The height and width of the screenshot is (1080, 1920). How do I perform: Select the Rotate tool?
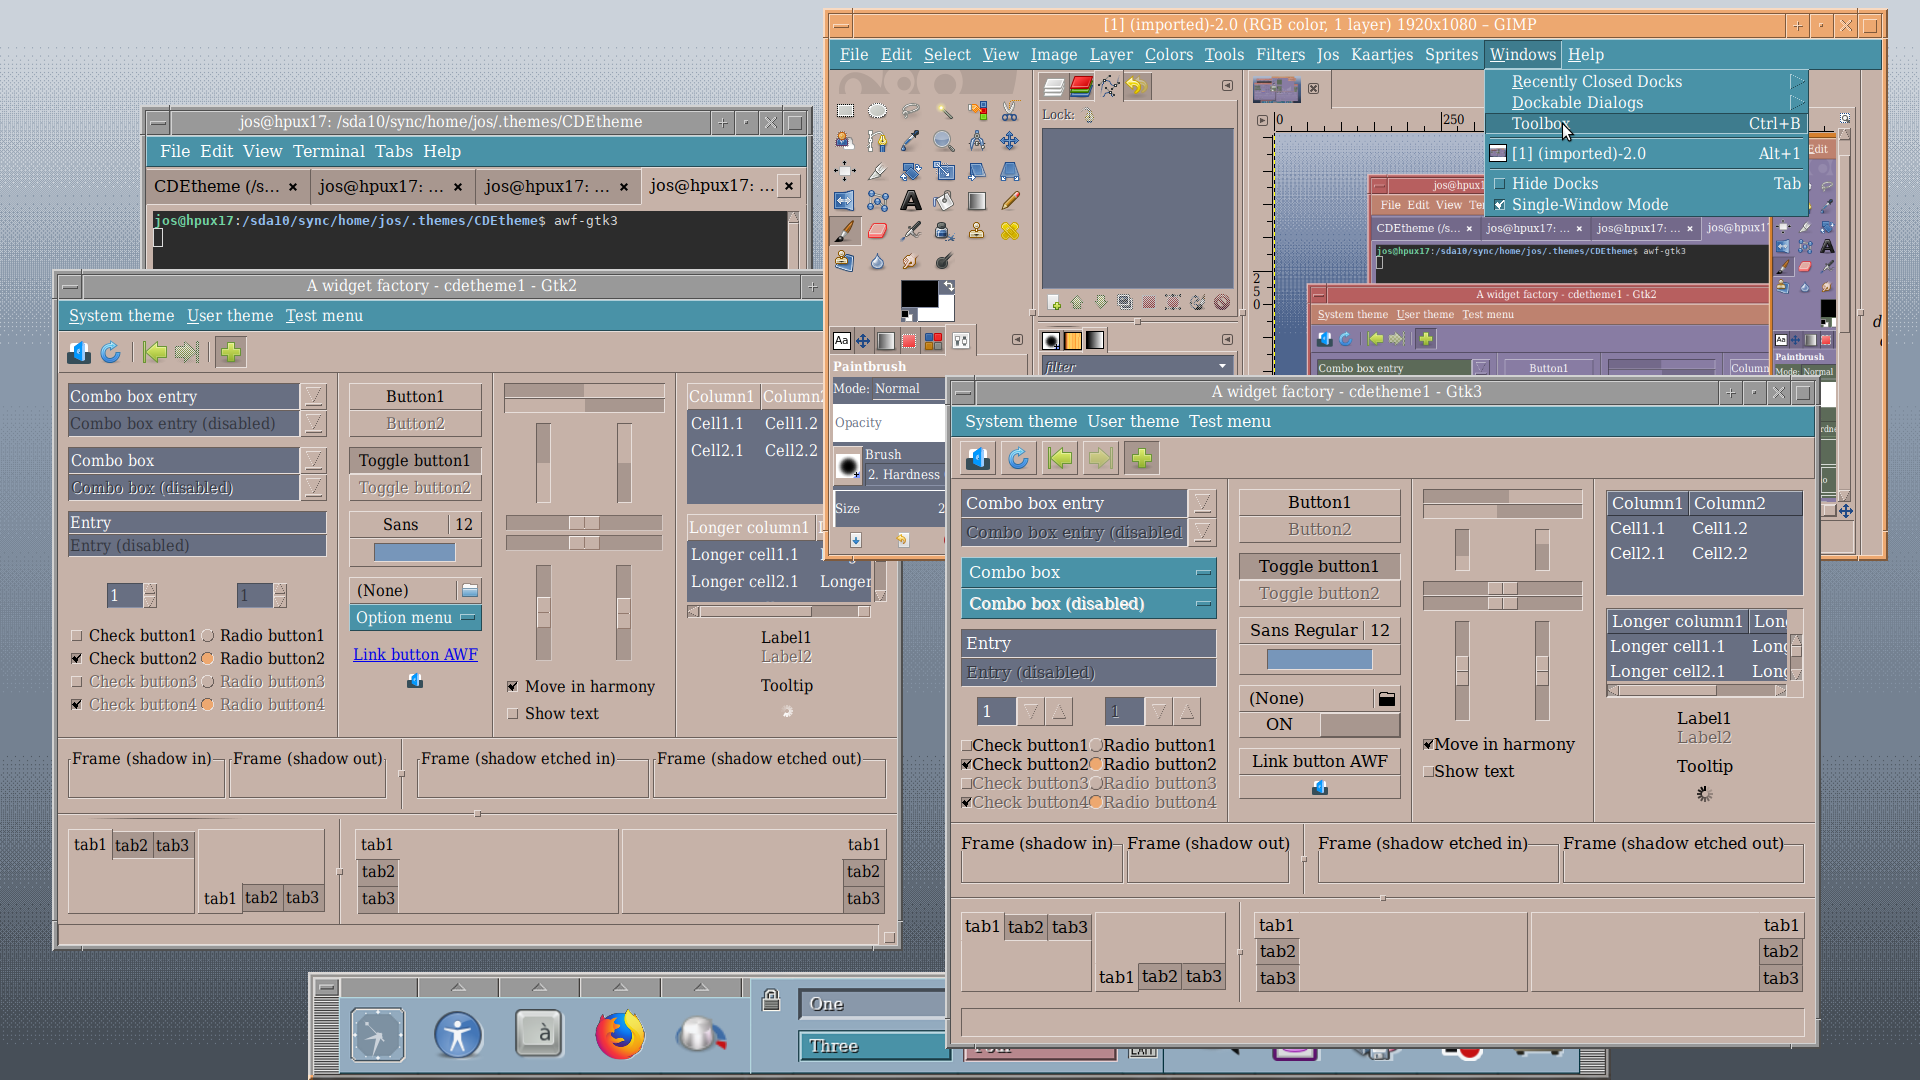(910, 171)
